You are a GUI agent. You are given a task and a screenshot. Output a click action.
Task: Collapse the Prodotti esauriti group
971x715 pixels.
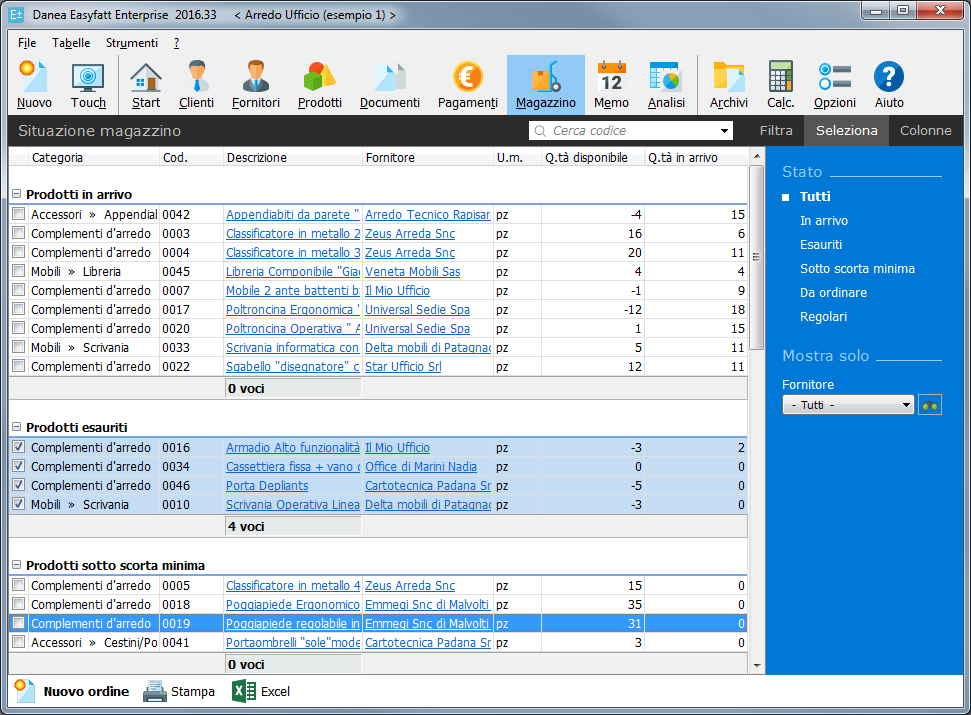[17, 428]
